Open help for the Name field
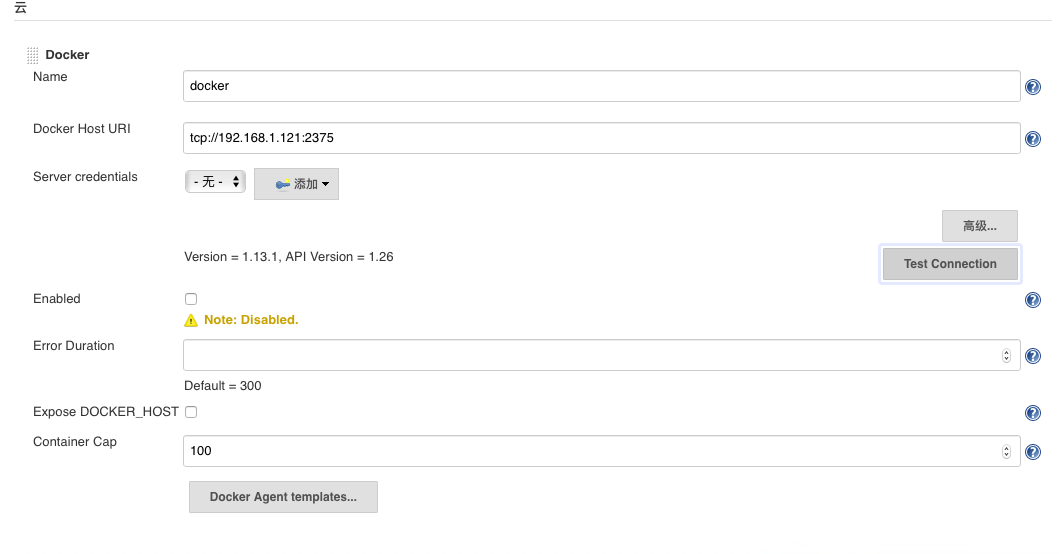 [x=1033, y=86]
